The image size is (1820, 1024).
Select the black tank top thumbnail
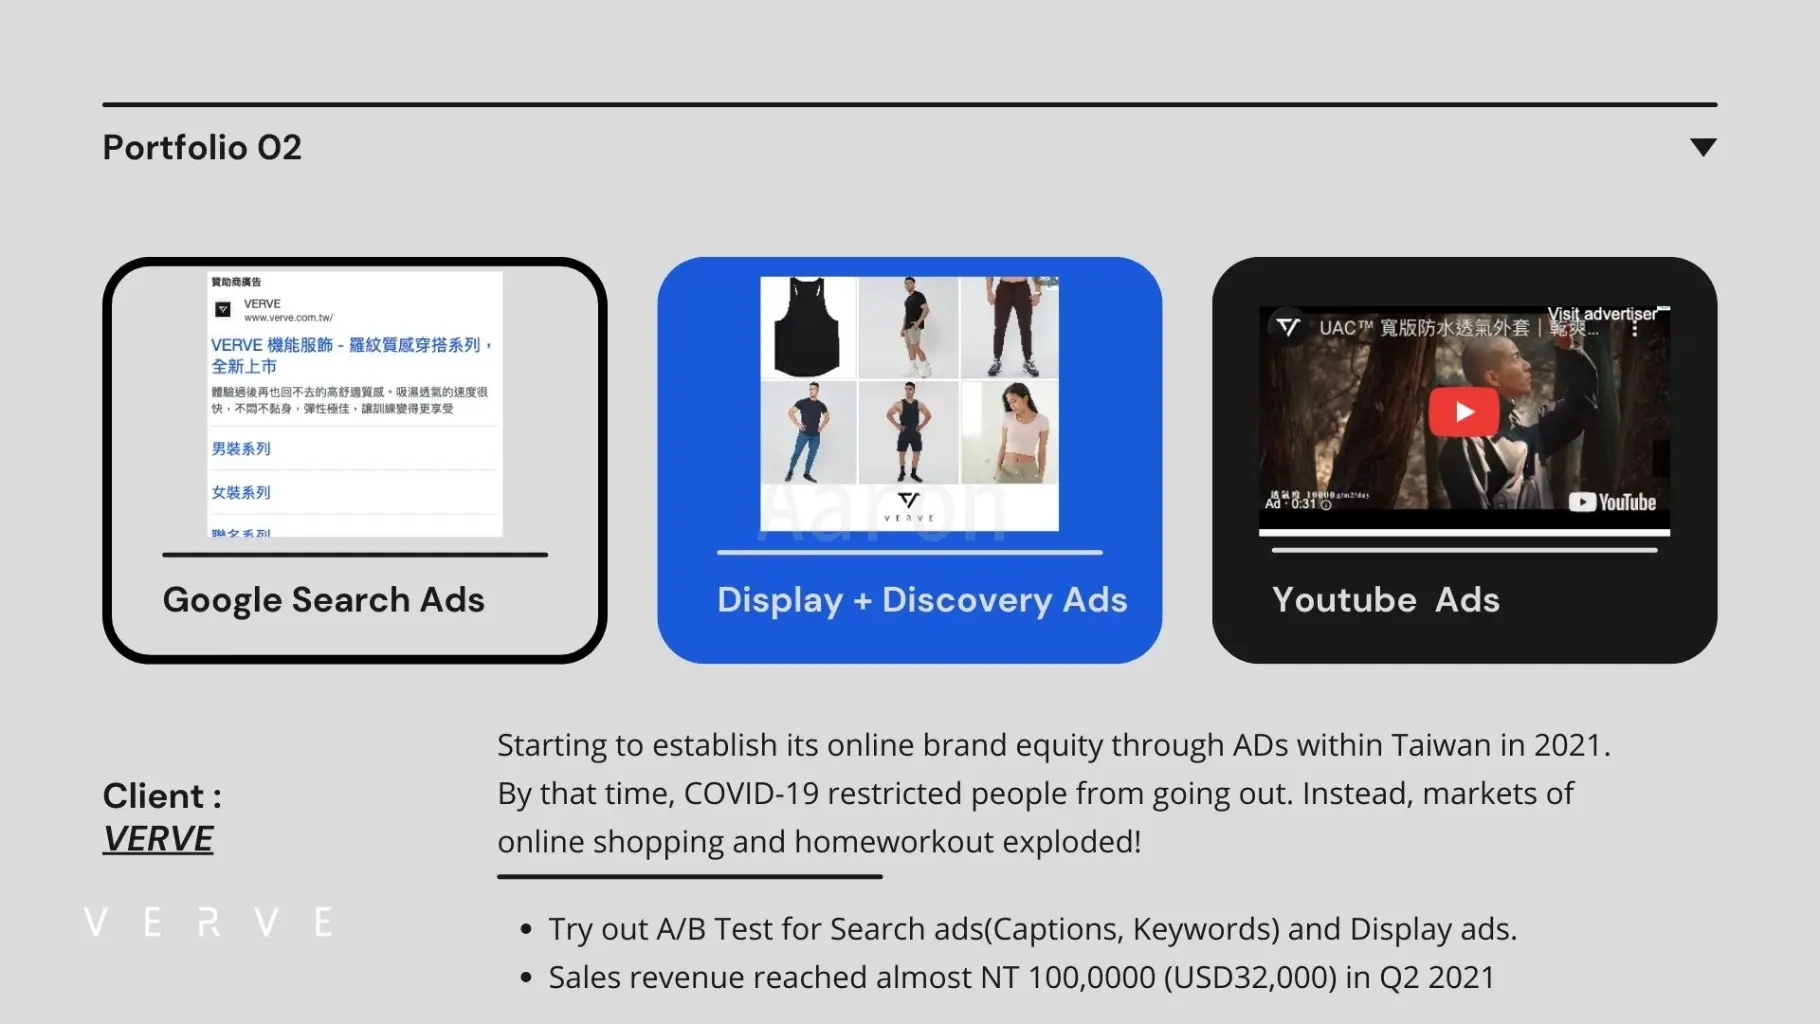click(x=807, y=328)
